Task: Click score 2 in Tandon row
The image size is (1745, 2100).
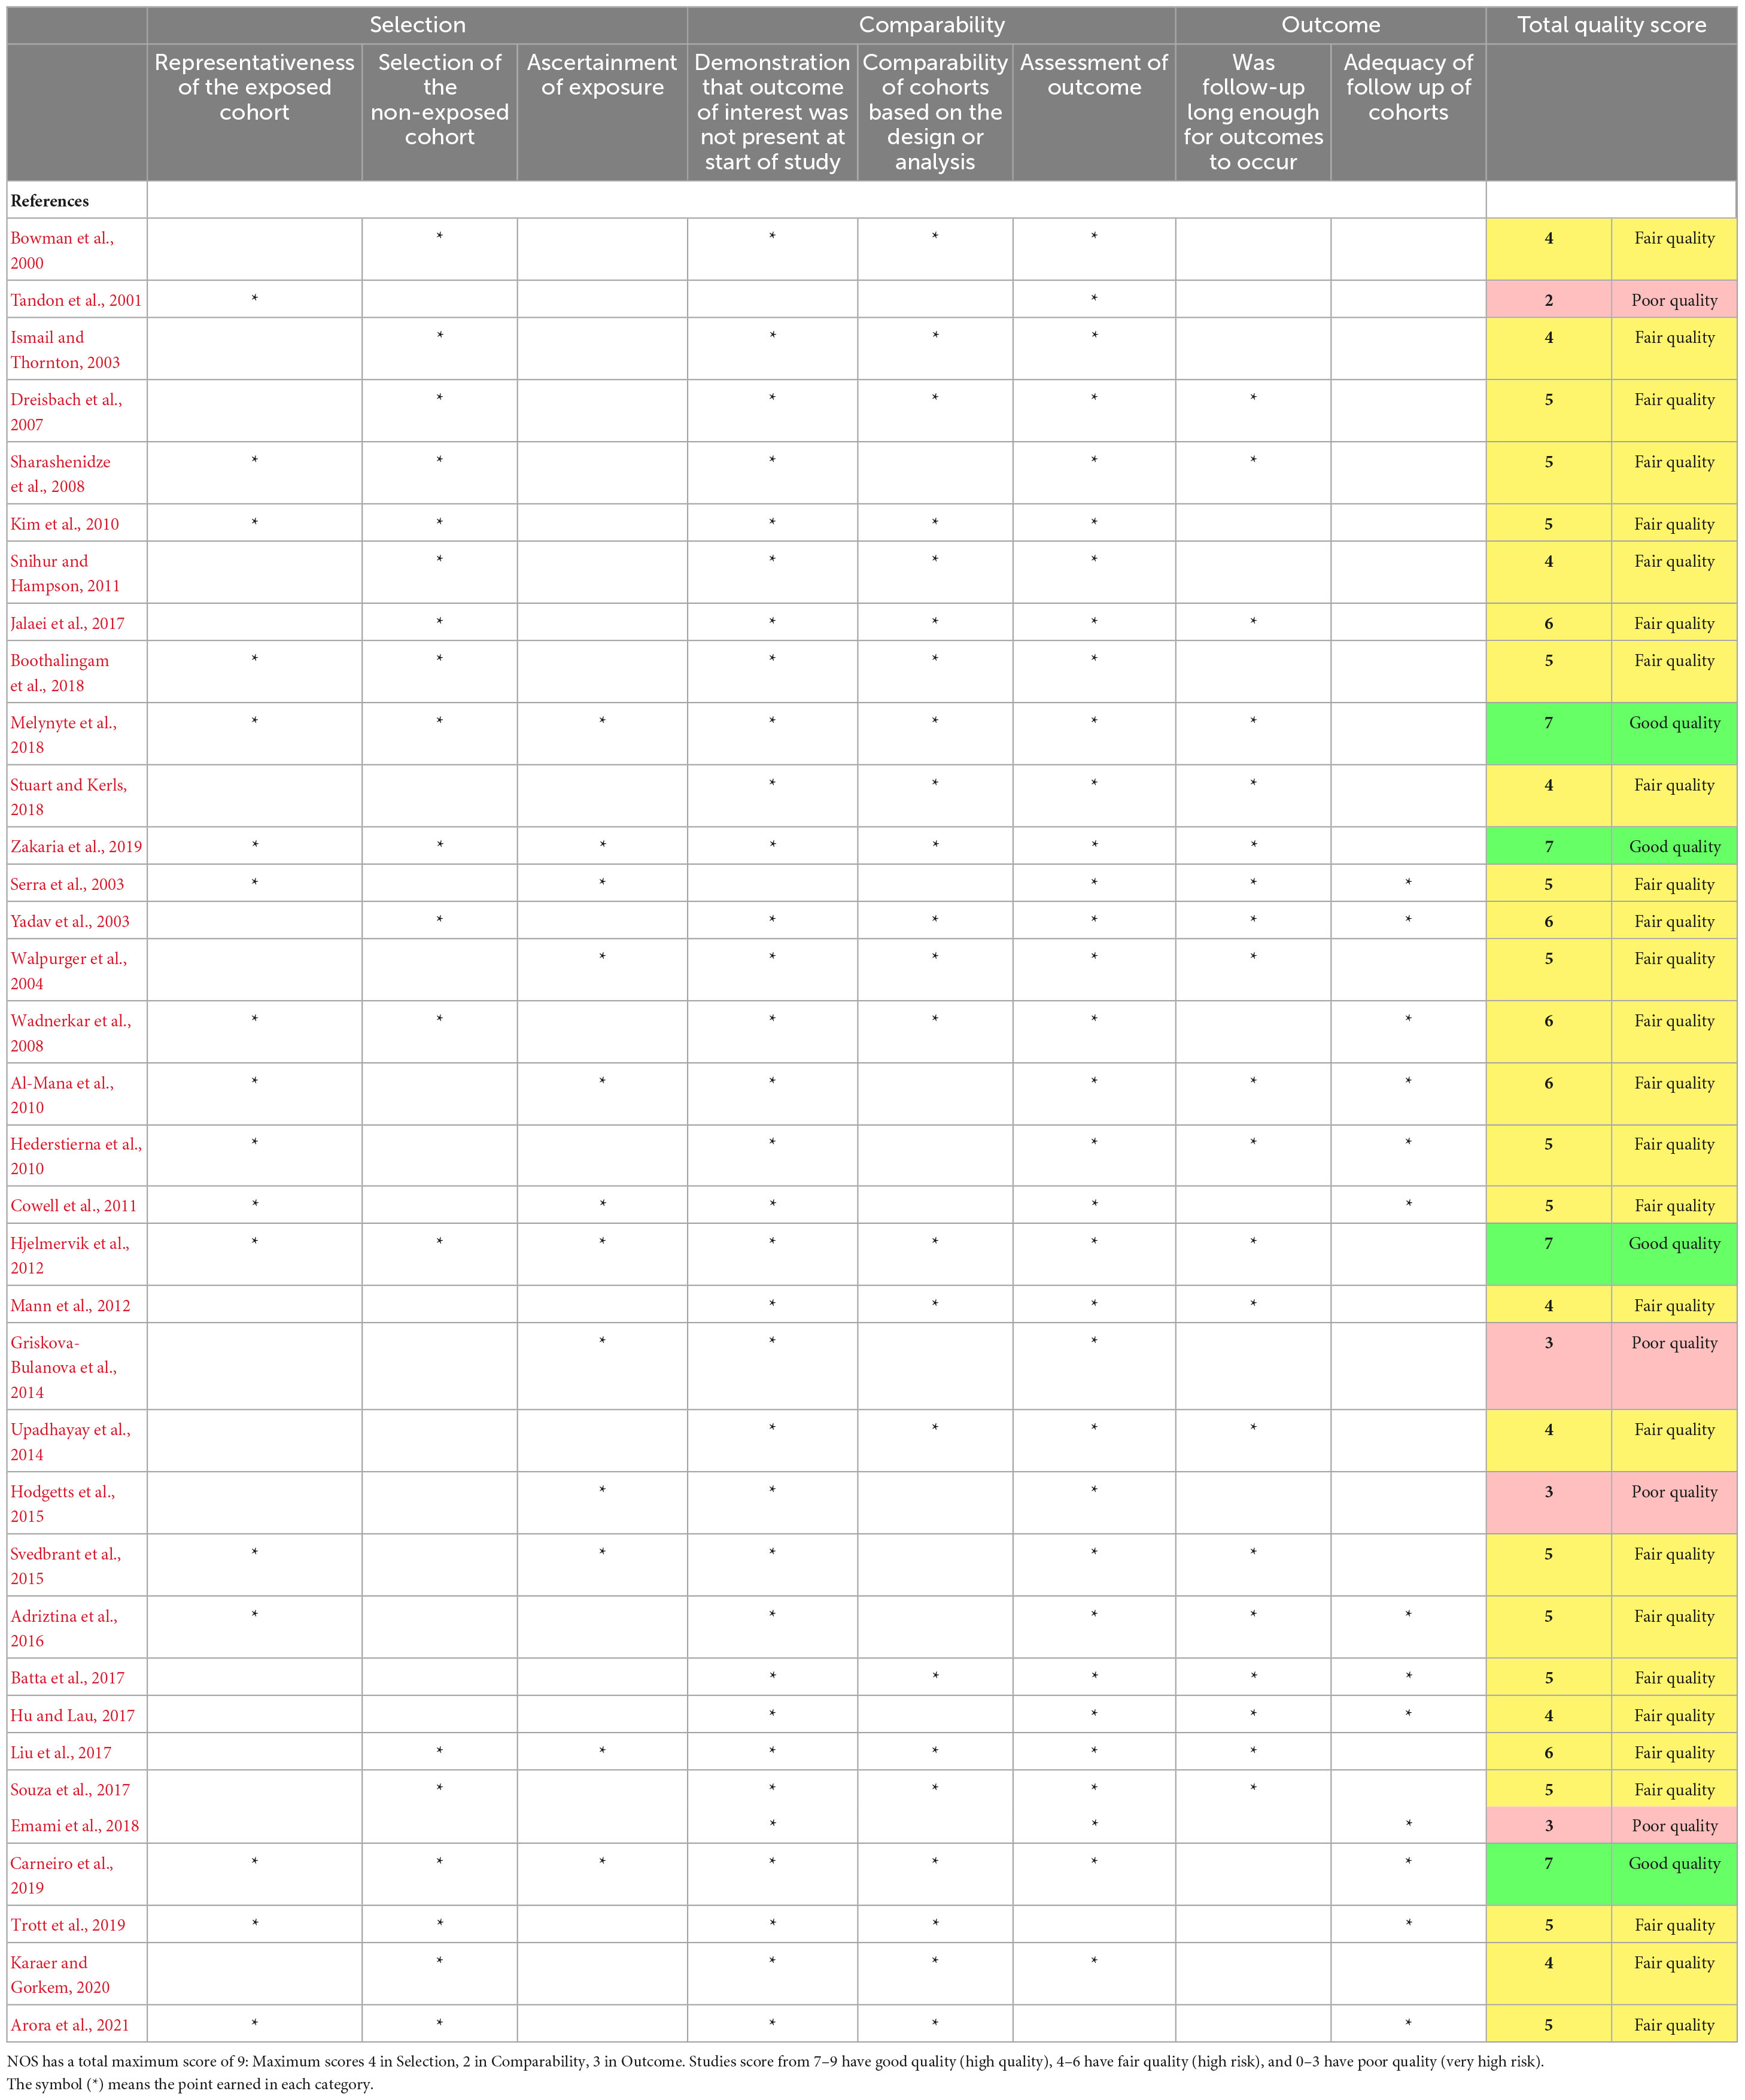Action: coord(1549,300)
